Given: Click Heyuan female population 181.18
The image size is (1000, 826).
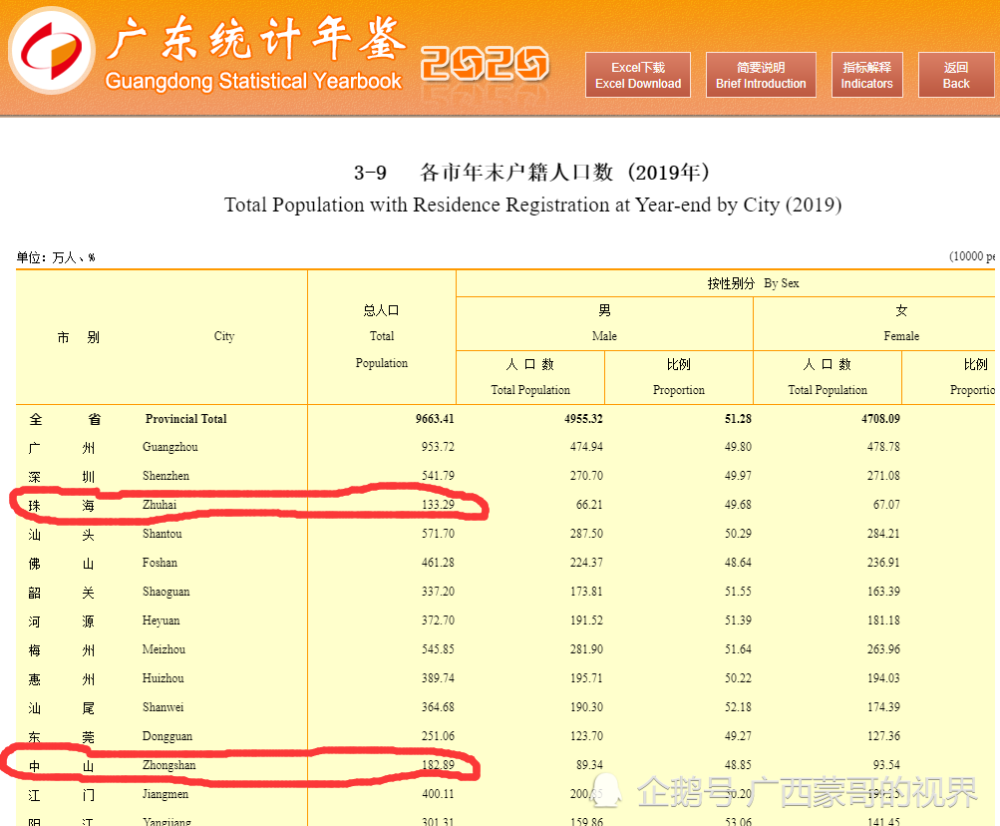Looking at the screenshot, I should click(x=883, y=621).
